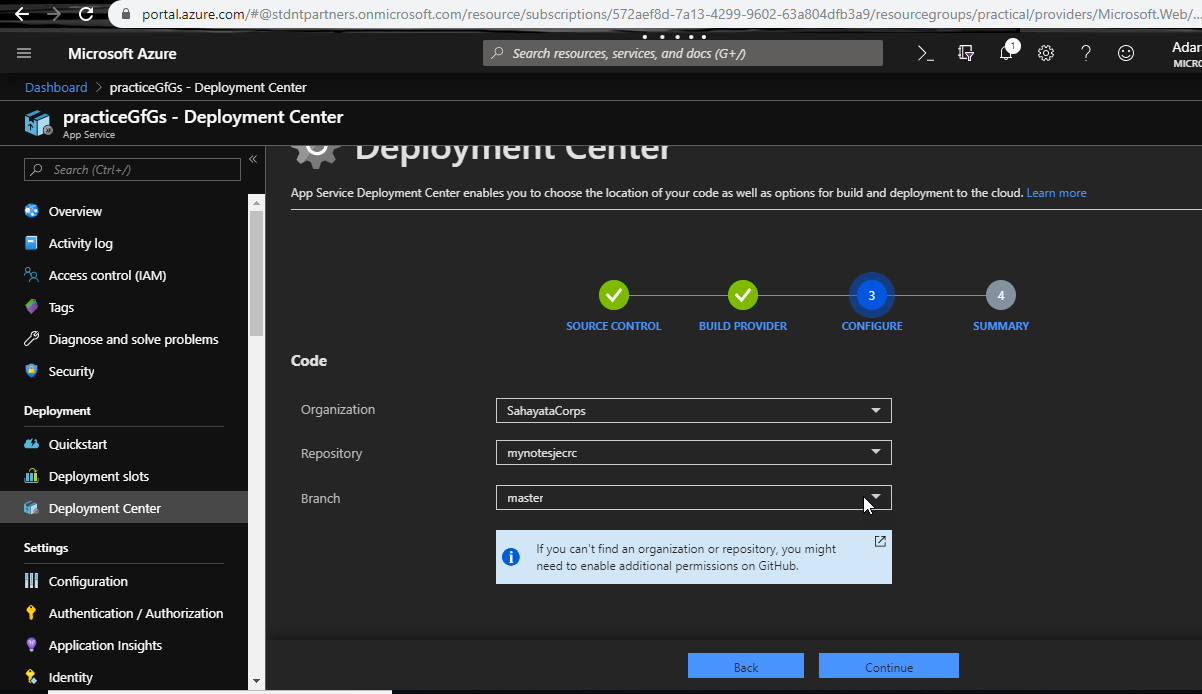Viewport: 1202px width, 694px height.
Task: Open the Directory and subscription filter
Action: pos(966,53)
